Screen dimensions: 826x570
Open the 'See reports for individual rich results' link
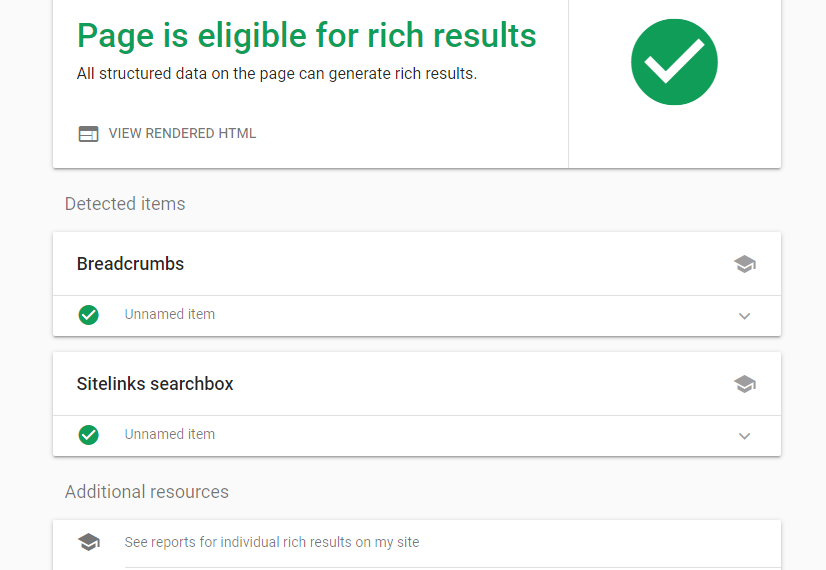[x=272, y=542]
